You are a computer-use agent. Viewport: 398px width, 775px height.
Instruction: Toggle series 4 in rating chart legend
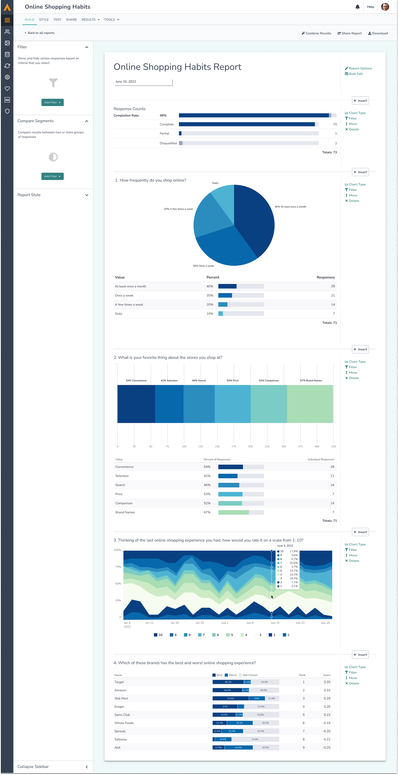(244, 635)
